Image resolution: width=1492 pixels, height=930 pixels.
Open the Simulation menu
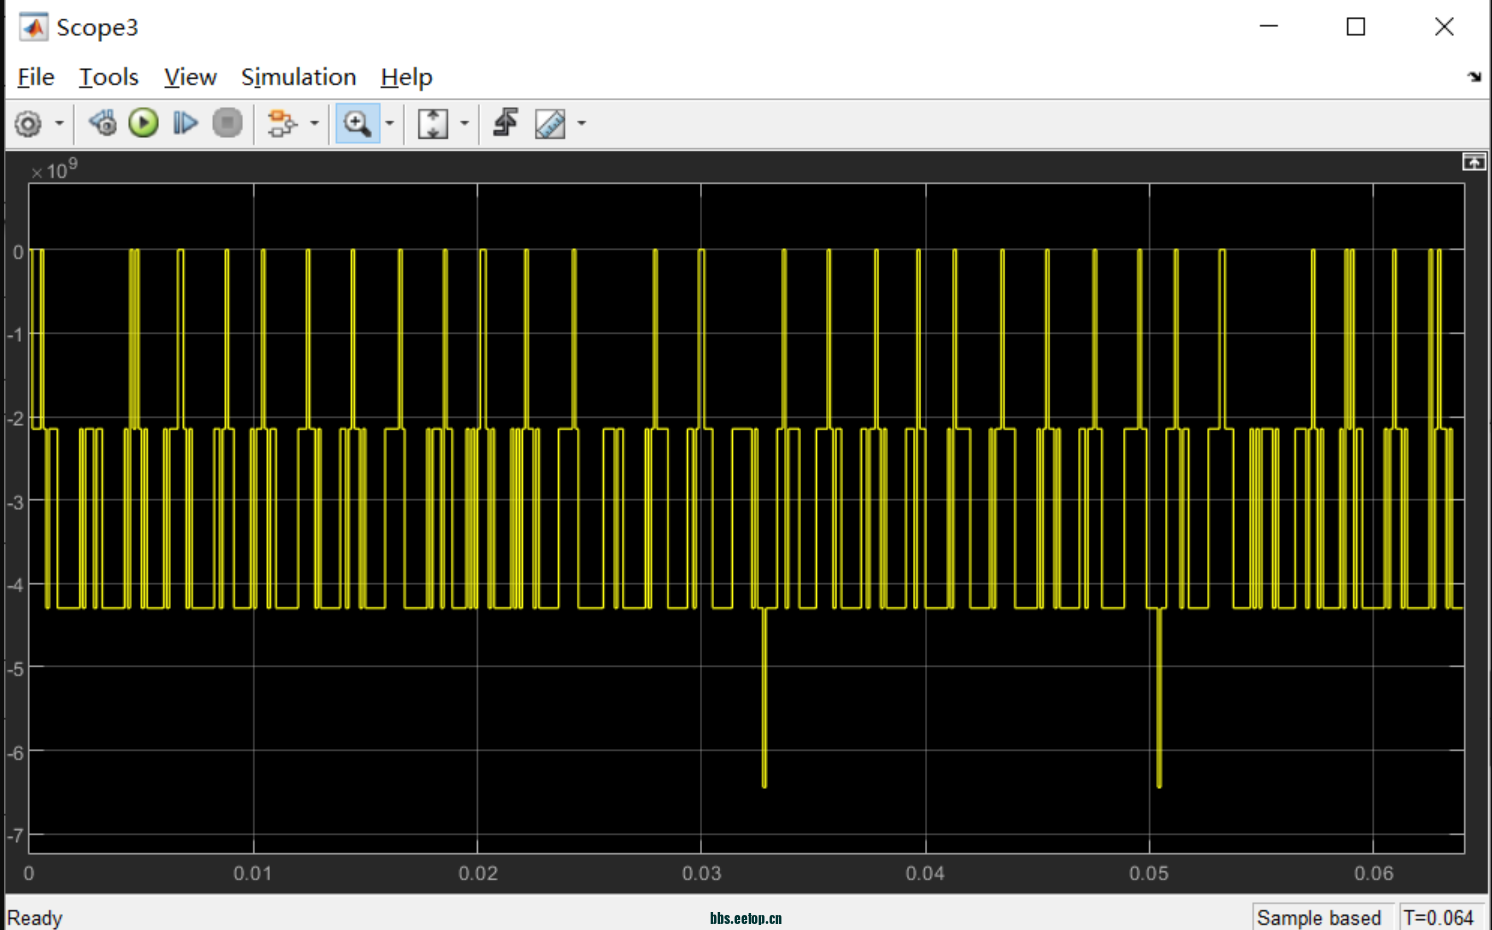(298, 77)
